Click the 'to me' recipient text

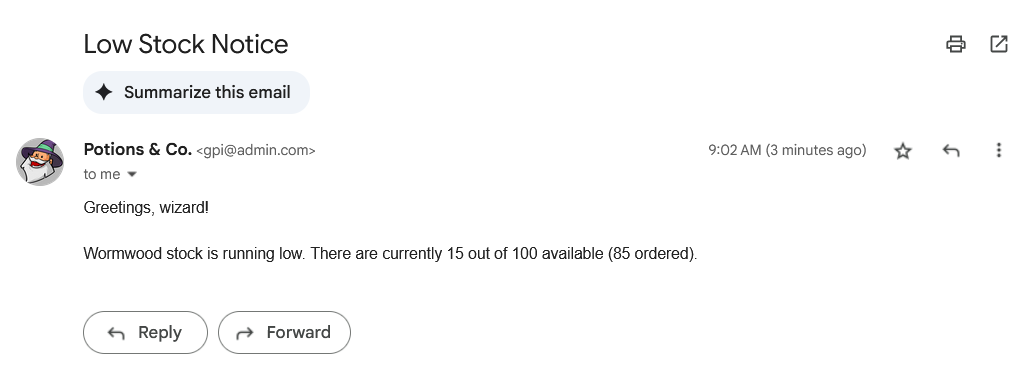pos(102,174)
